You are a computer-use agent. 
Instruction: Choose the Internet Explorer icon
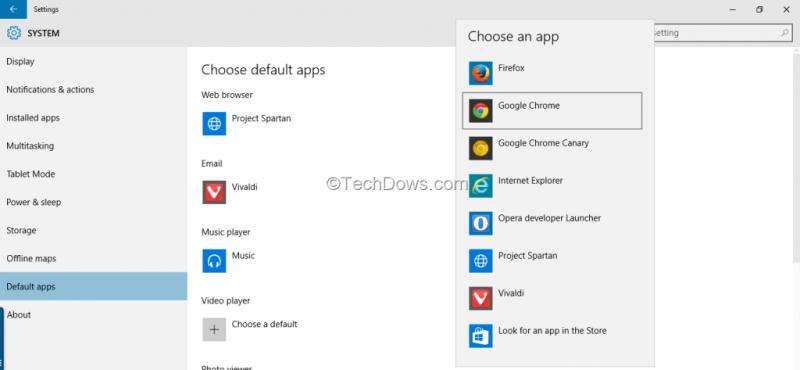click(x=480, y=186)
